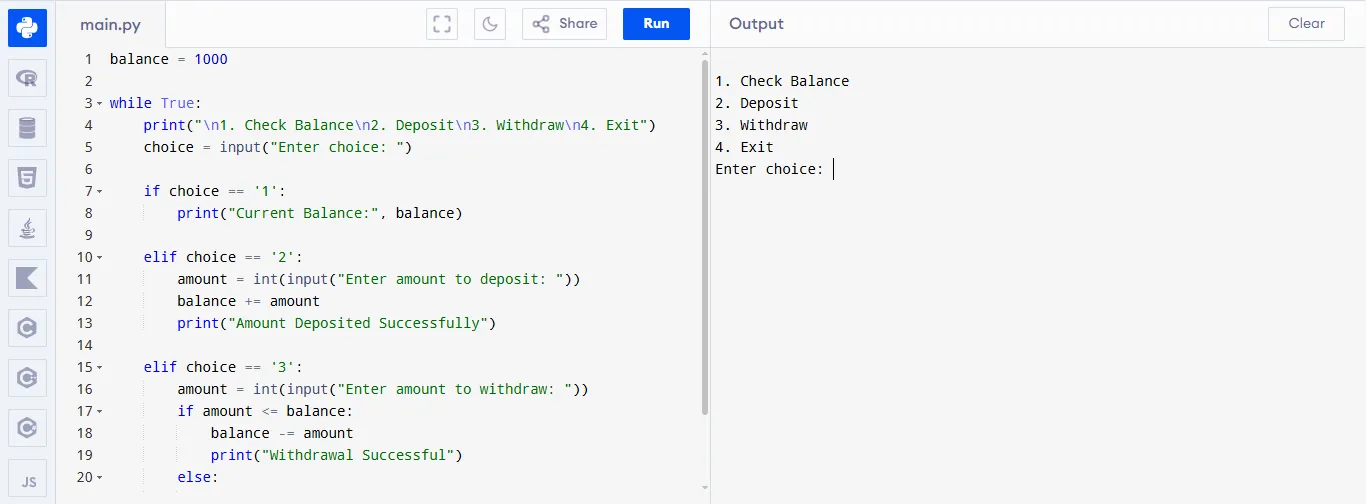Click the Output panel heading
The width and height of the screenshot is (1366, 504).
tap(756, 24)
